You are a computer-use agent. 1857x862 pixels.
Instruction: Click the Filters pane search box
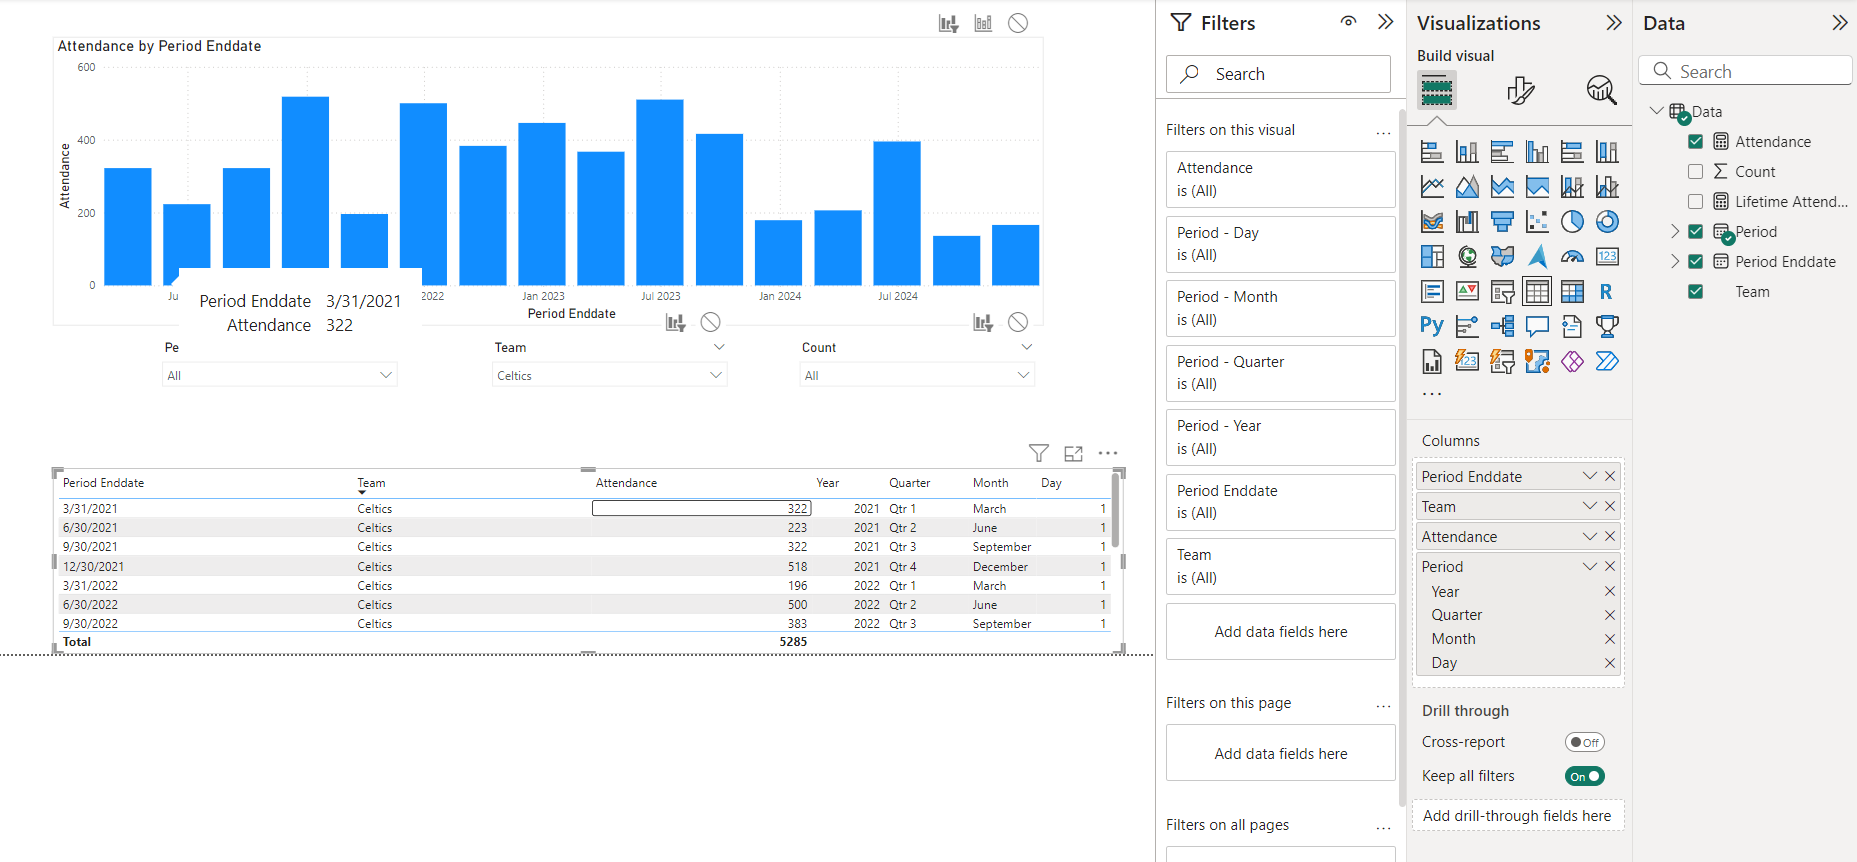1278,74
